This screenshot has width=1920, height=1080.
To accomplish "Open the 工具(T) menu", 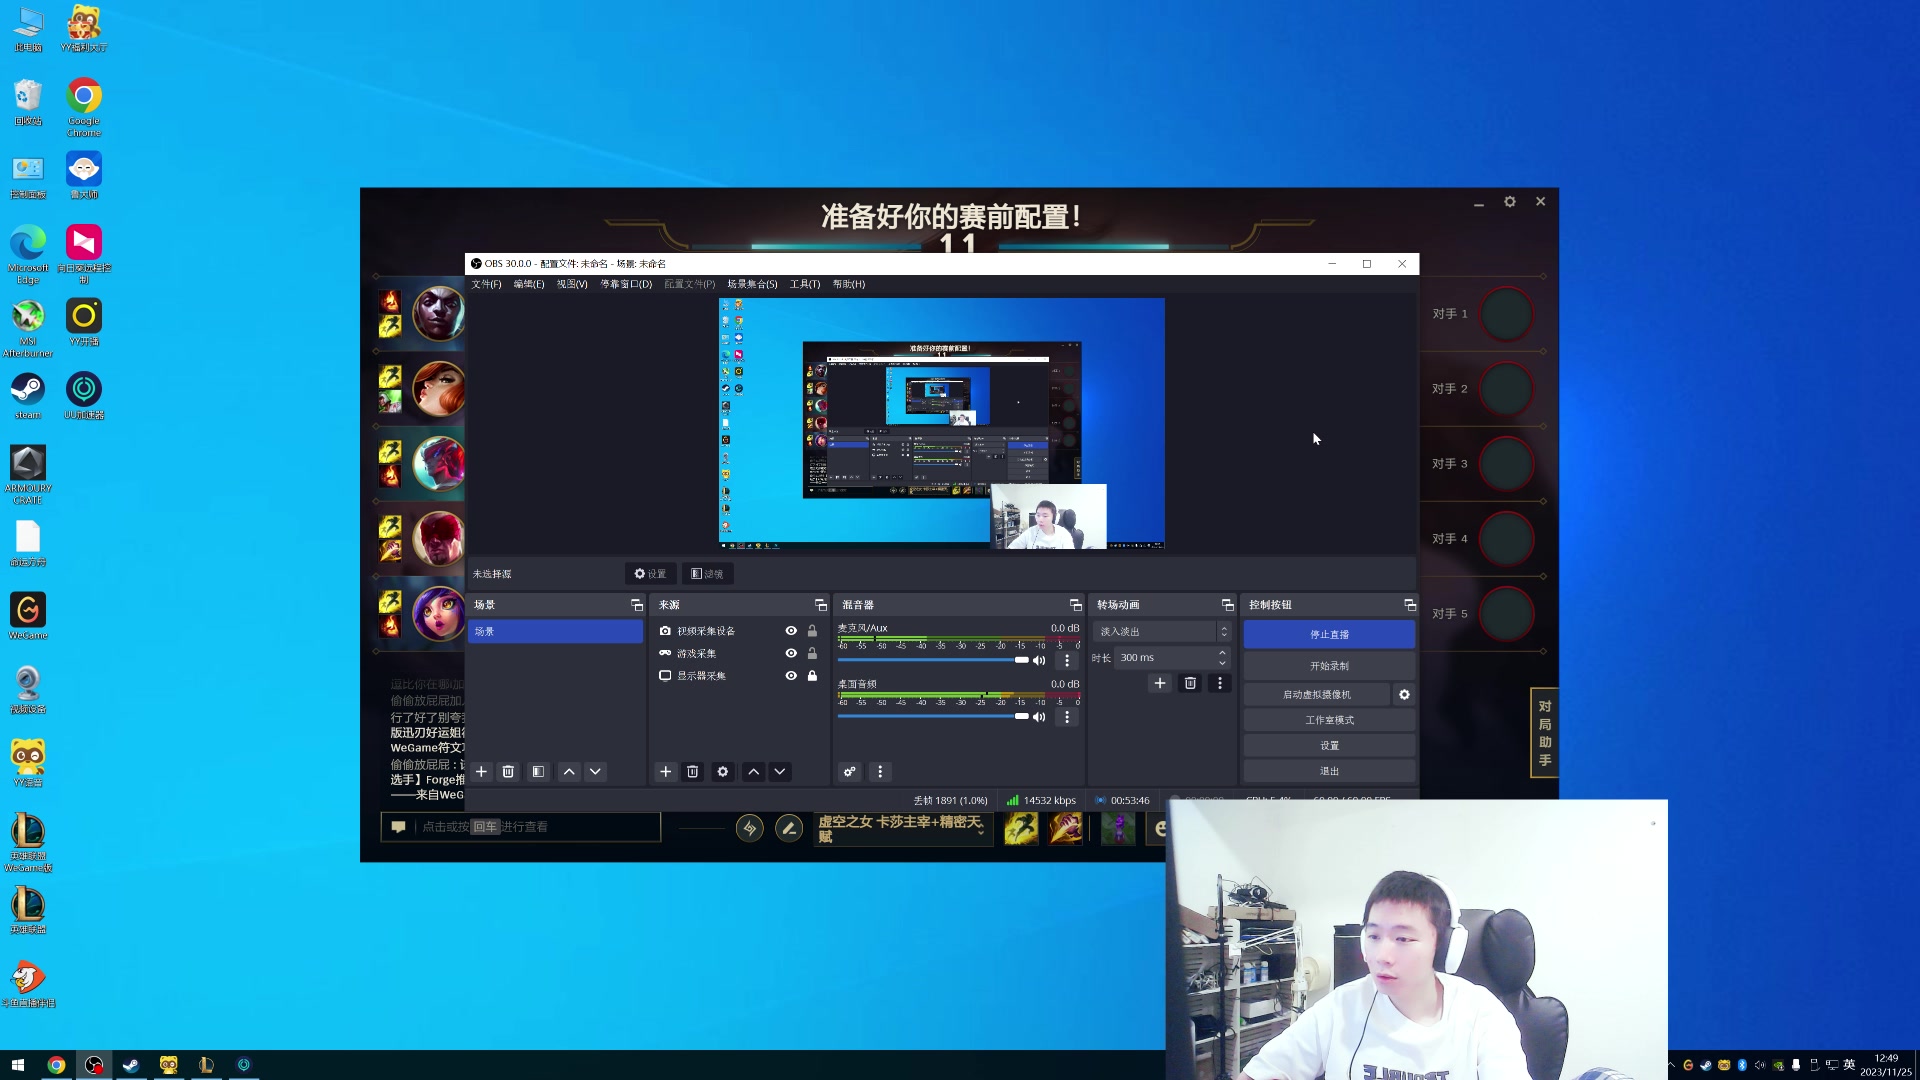I will pos(804,284).
